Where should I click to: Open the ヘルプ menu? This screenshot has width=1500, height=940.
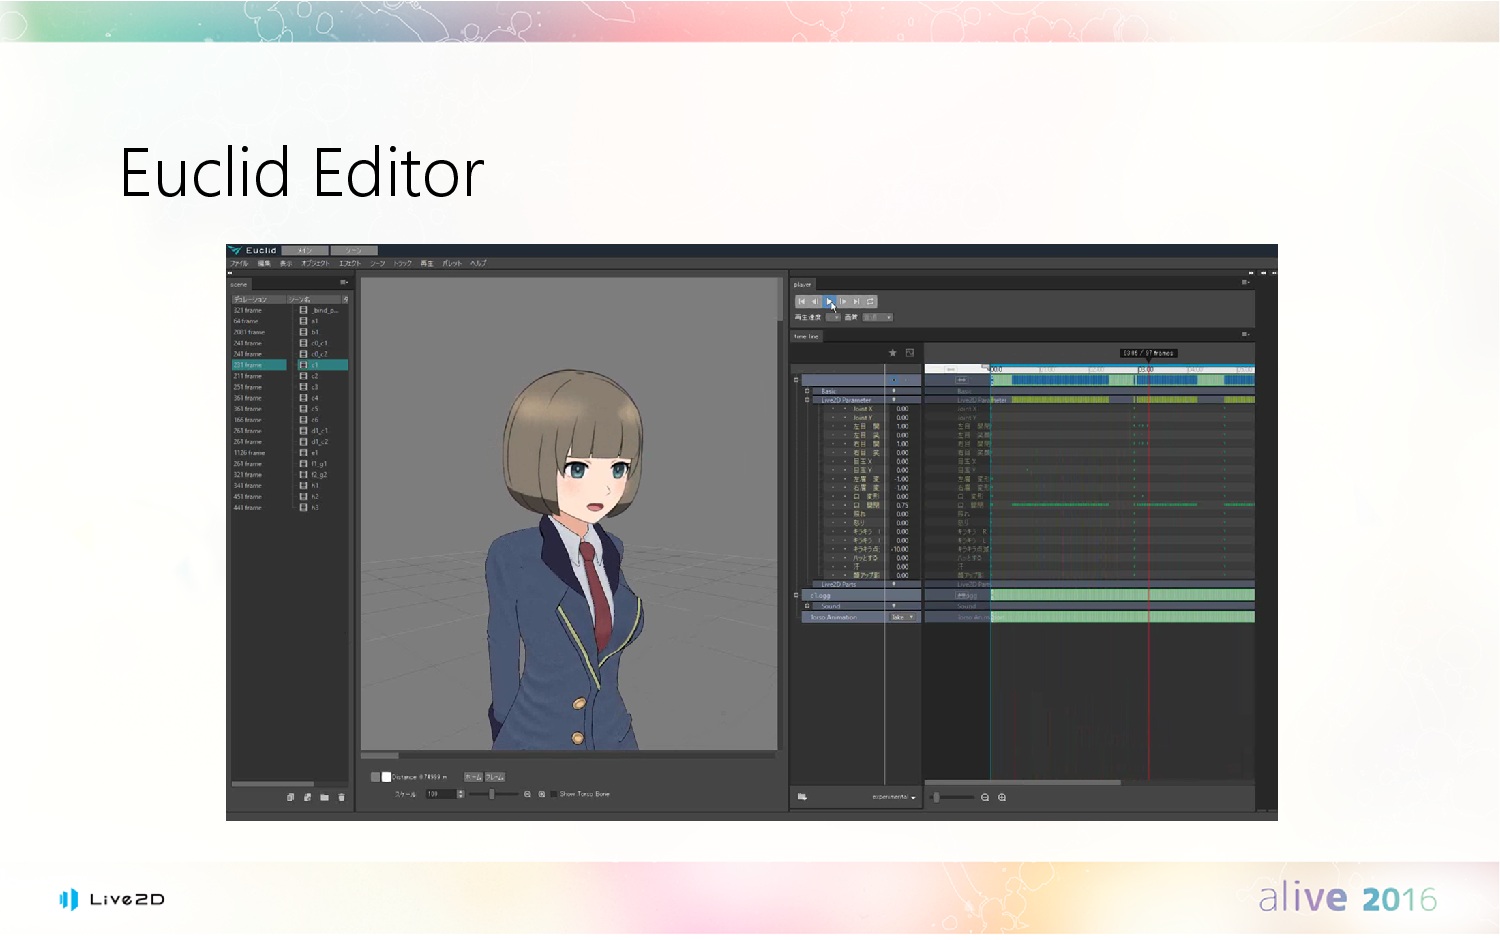(479, 264)
